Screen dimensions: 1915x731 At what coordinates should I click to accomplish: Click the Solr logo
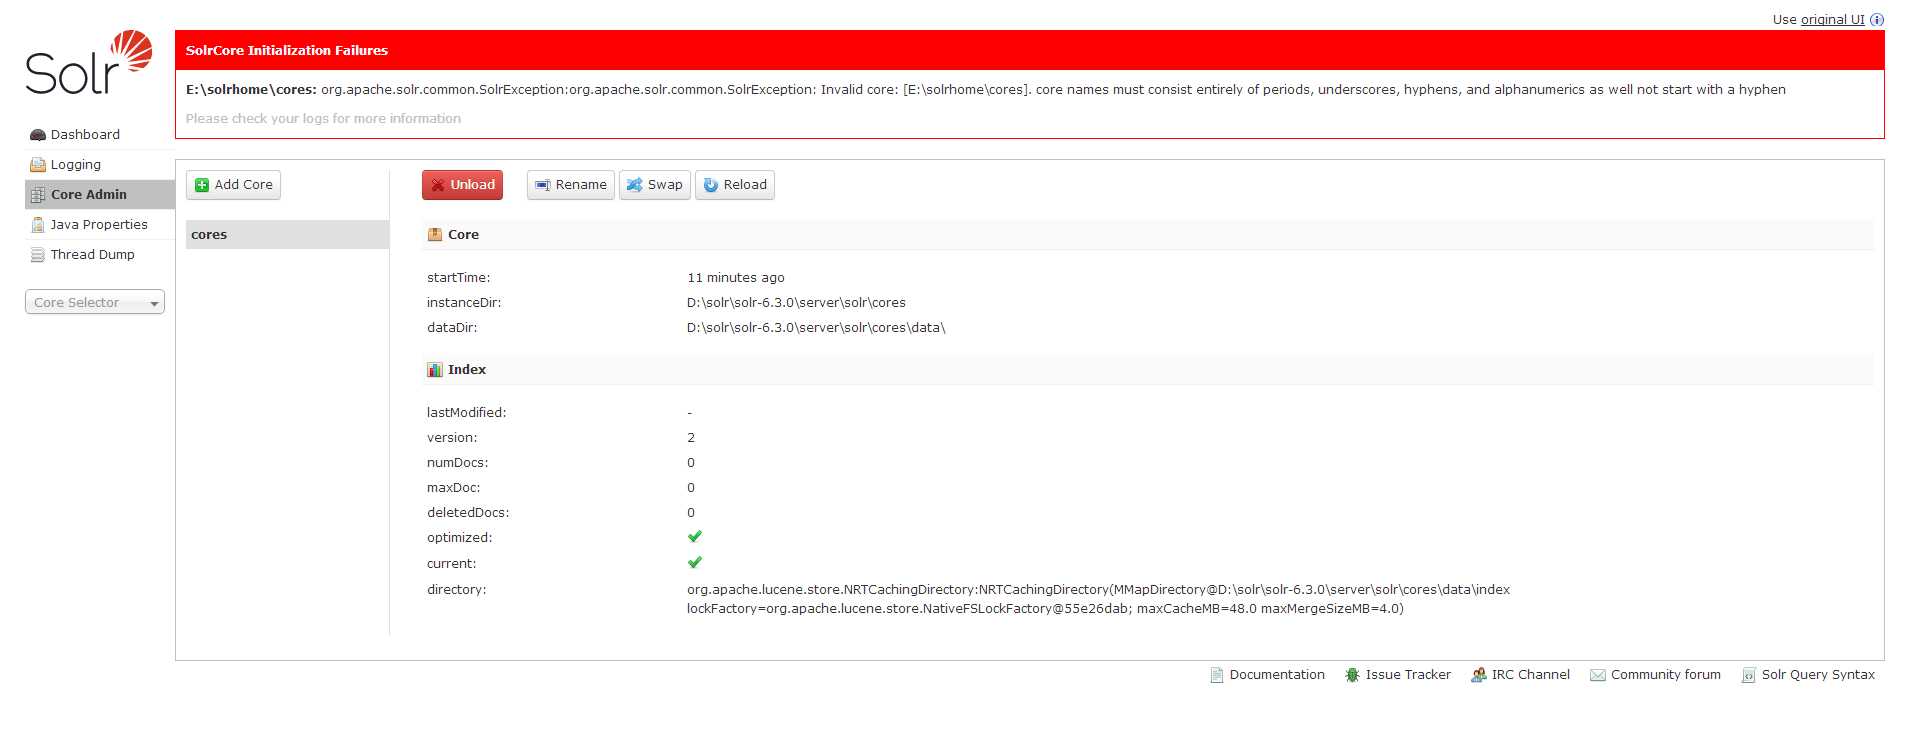[89, 62]
